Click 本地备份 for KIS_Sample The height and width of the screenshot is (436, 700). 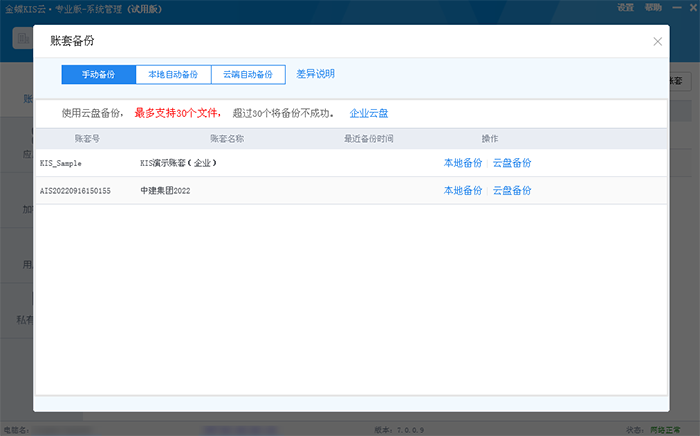463,162
